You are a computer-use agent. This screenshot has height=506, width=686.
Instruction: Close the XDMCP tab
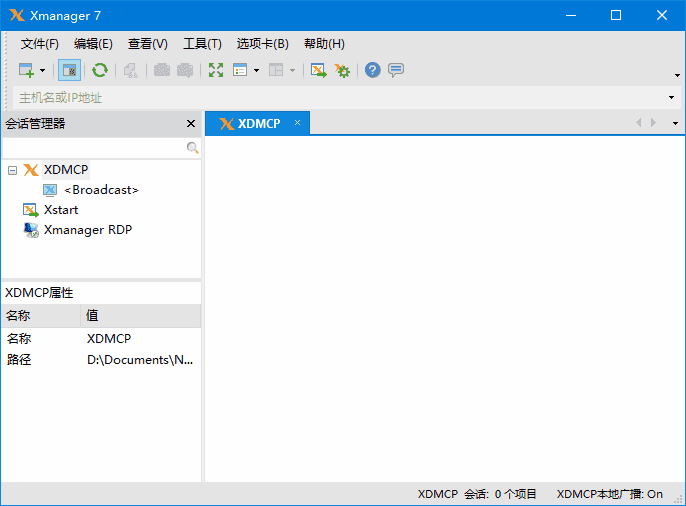point(296,123)
